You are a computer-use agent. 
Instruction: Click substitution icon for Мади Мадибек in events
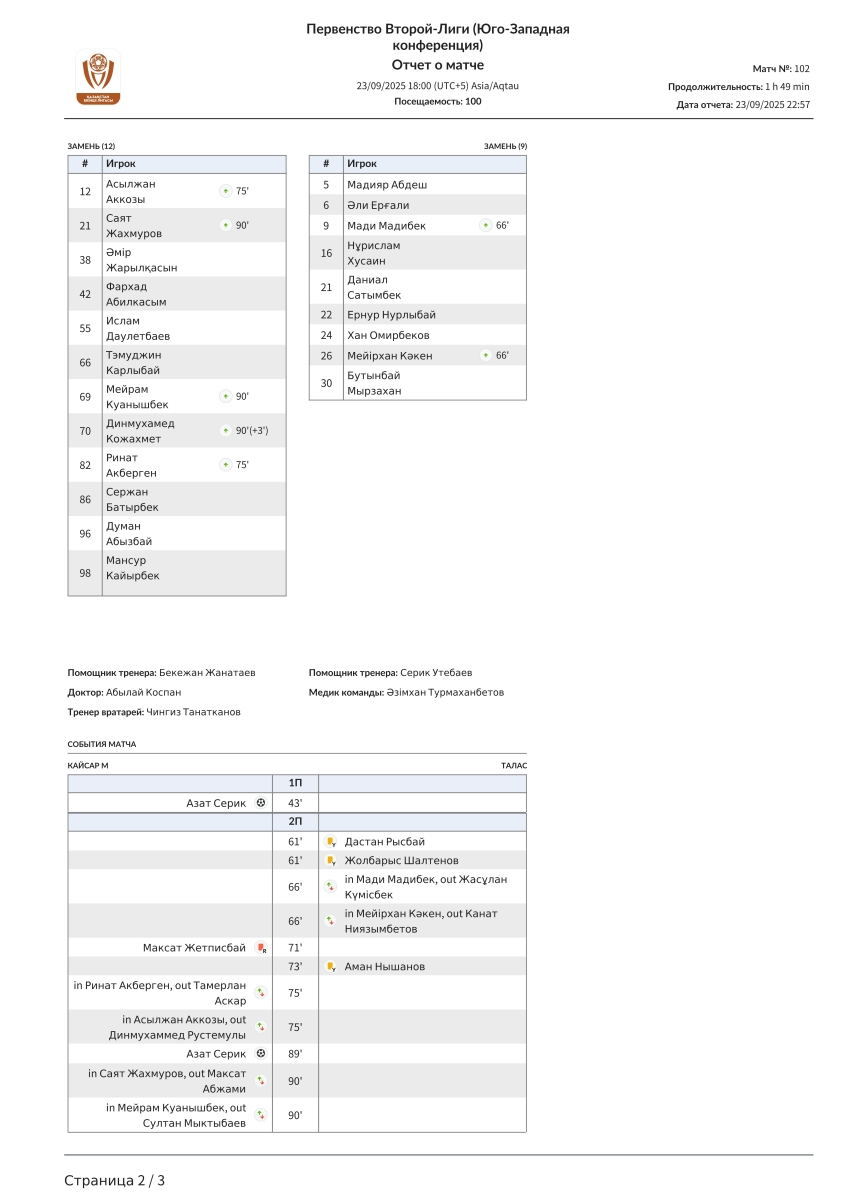(x=330, y=887)
